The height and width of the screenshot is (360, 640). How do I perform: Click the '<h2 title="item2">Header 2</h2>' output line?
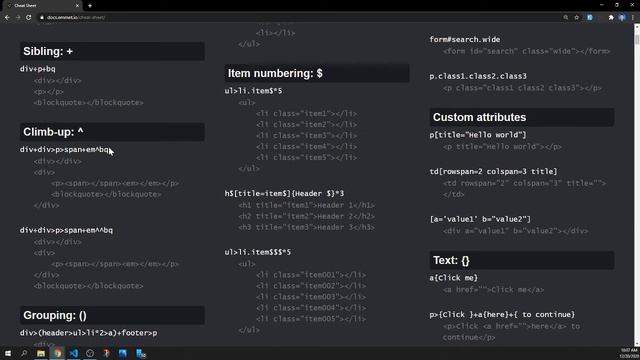(x=307, y=216)
